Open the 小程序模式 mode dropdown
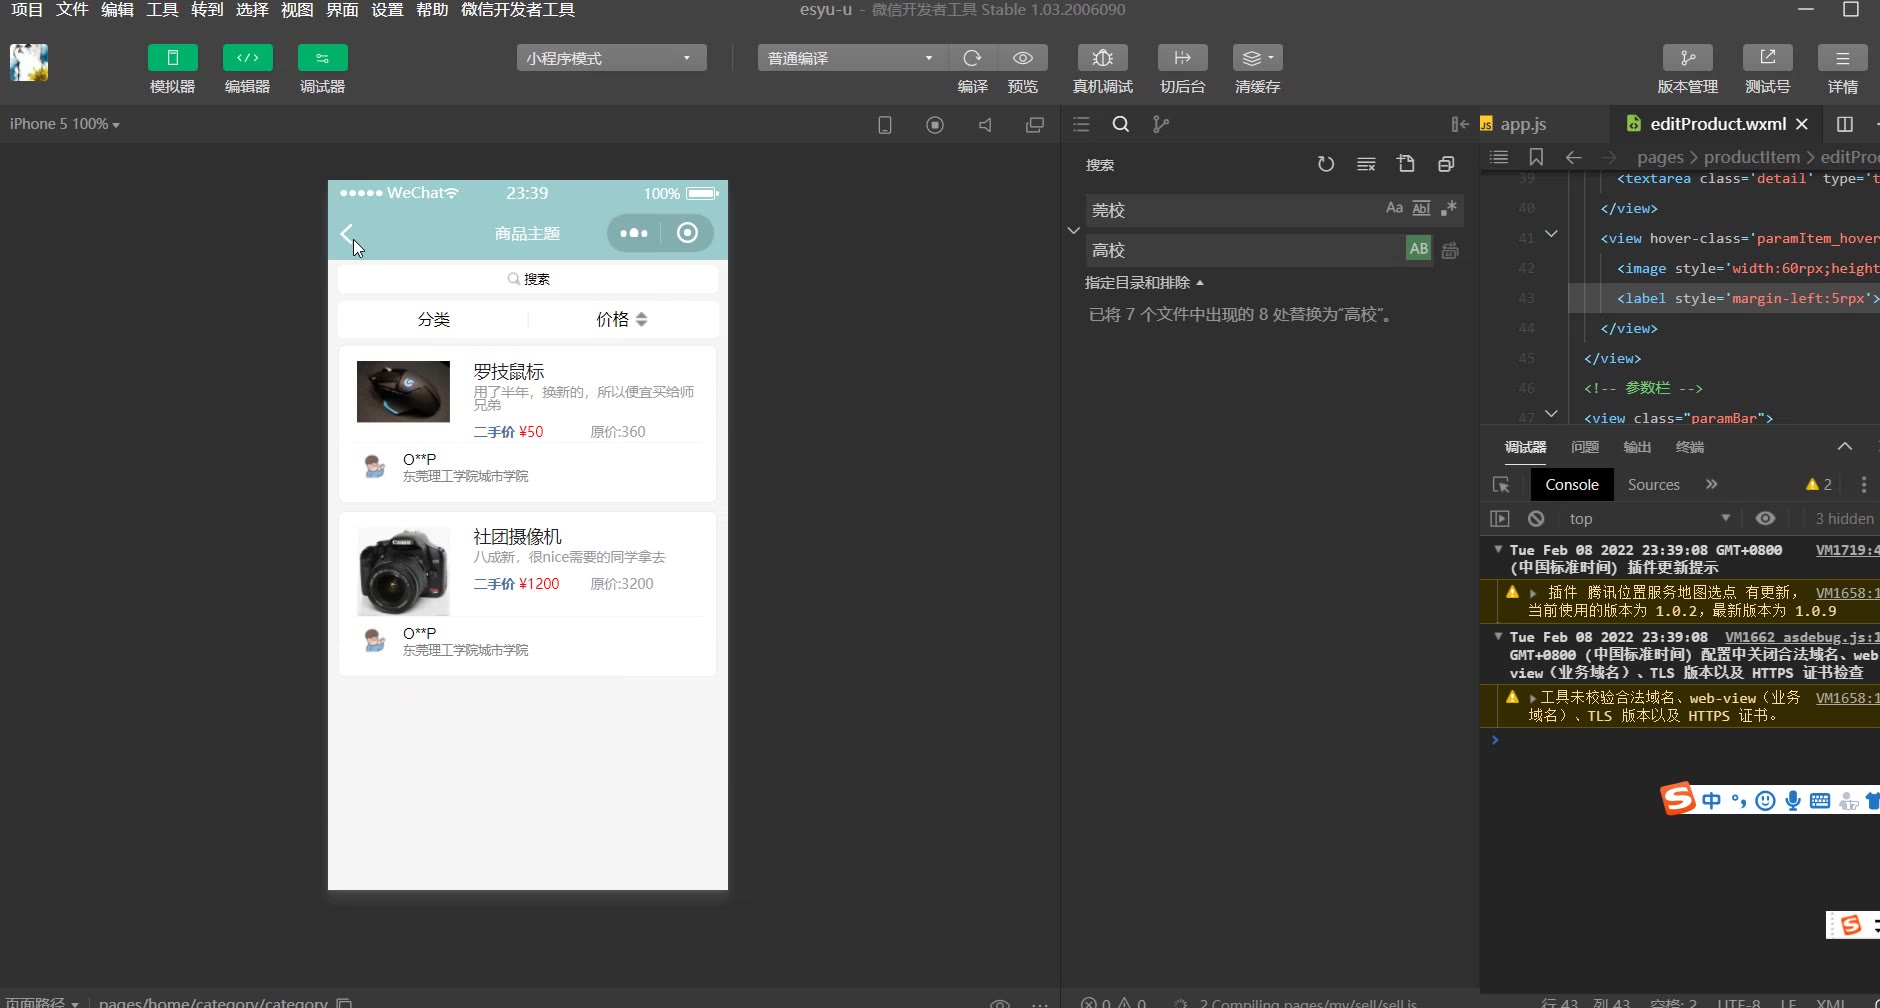The height and width of the screenshot is (1008, 1880). (611, 58)
